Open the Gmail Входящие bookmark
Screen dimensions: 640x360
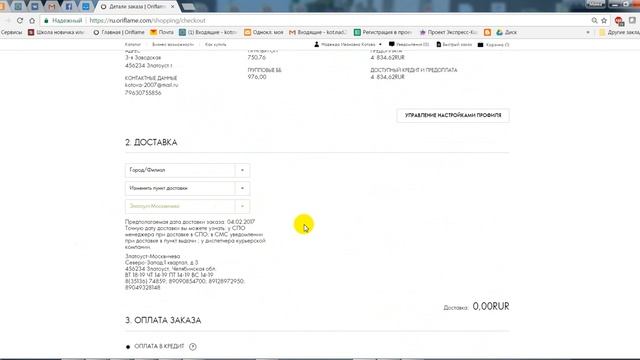(318, 32)
